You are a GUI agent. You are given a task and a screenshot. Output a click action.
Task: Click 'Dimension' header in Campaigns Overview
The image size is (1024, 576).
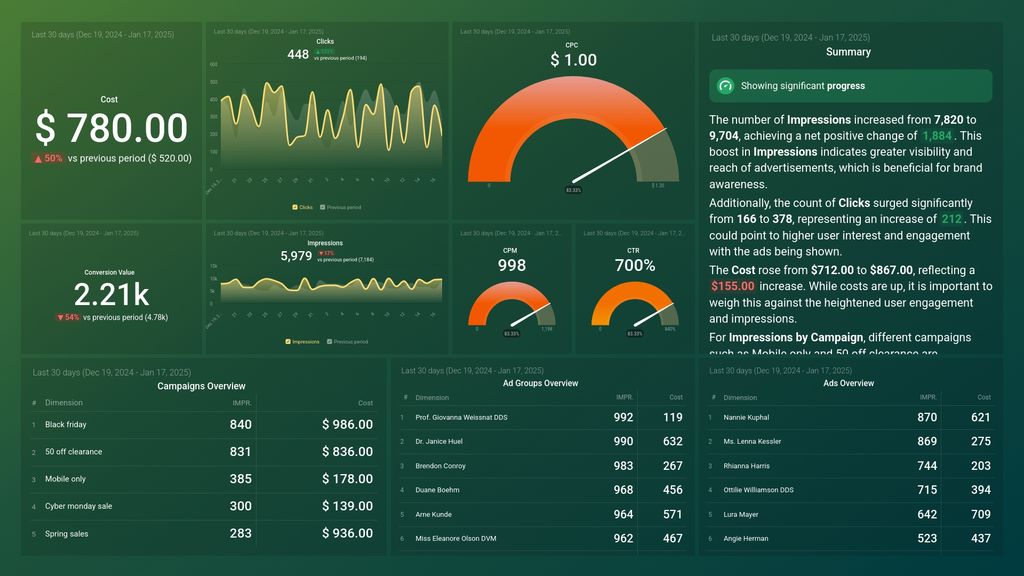[x=63, y=403]
